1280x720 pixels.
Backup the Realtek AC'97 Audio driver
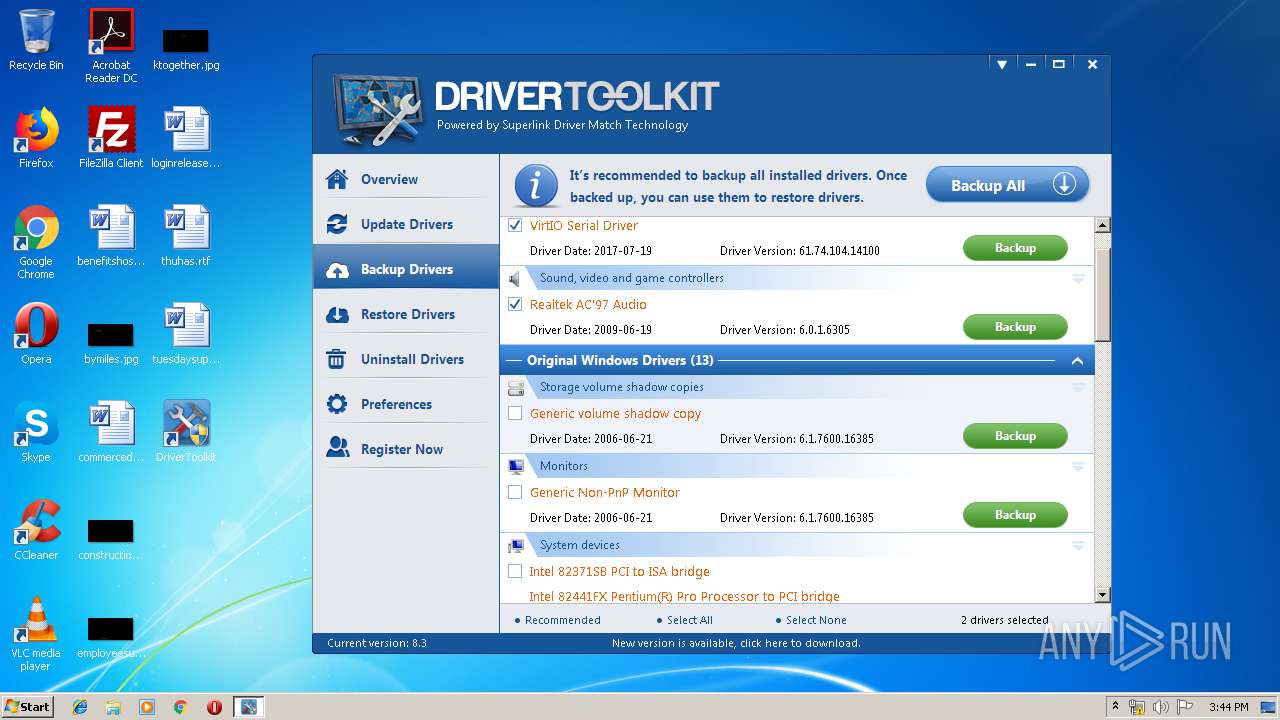click(x=1015, y=327)
